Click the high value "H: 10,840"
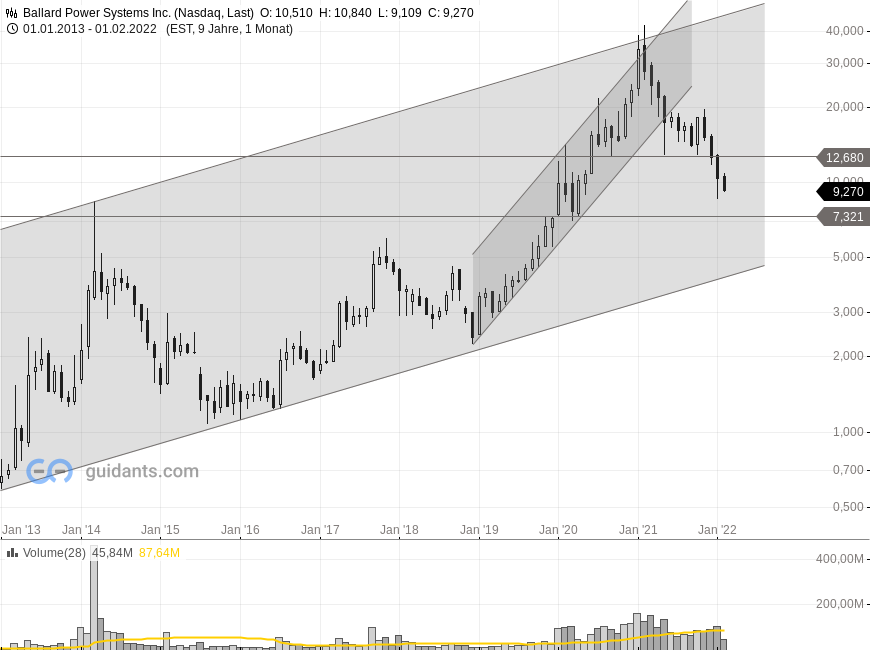The height and width of the screenshot is (650, 870). tap(345, 13)
